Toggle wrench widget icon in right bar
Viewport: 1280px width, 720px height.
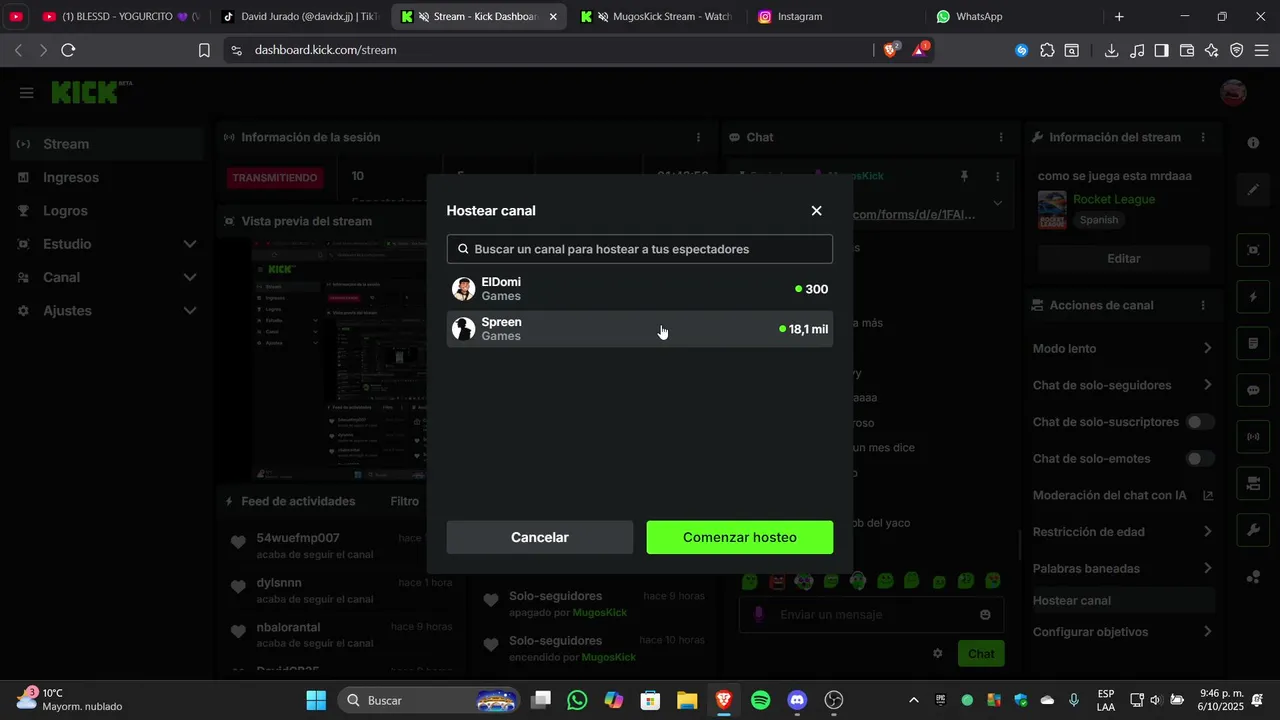(1253, 530)
